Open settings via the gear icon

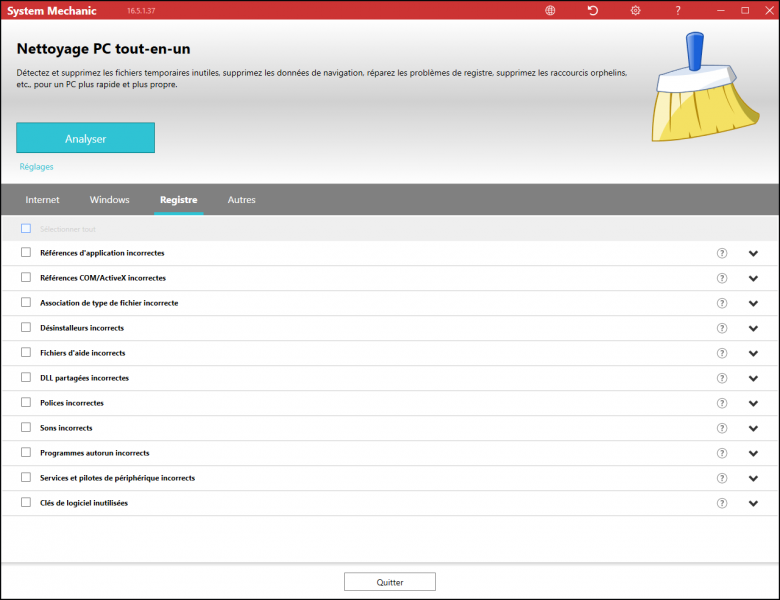coord(635,10)
